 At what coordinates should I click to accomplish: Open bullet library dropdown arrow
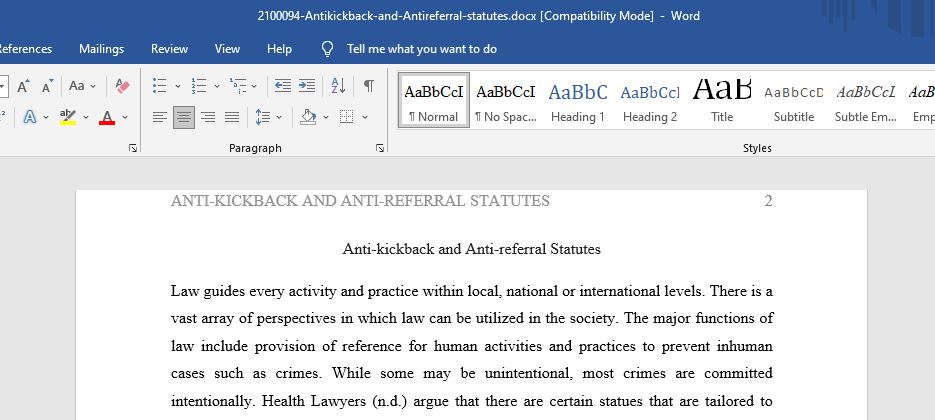(178, 87)
